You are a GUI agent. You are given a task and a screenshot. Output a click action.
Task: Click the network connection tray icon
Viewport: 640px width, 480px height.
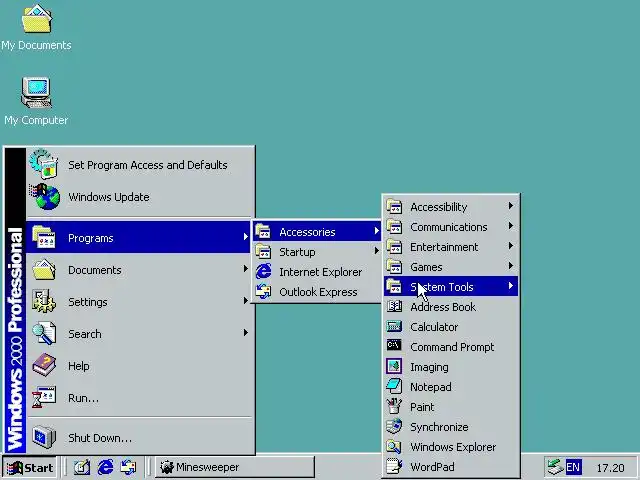(x=555, y=467)
